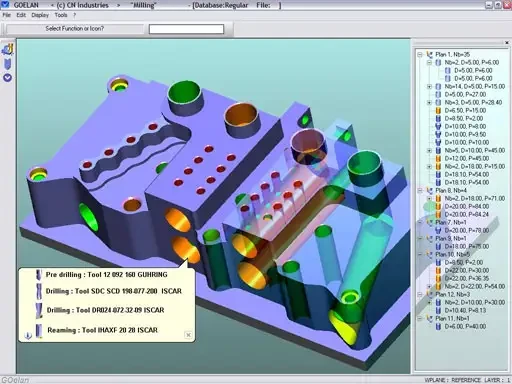Click the blue icon of D=10.40, P=8.13
The height and width of the screenshot is (384, 512).
tap(438, 310)
